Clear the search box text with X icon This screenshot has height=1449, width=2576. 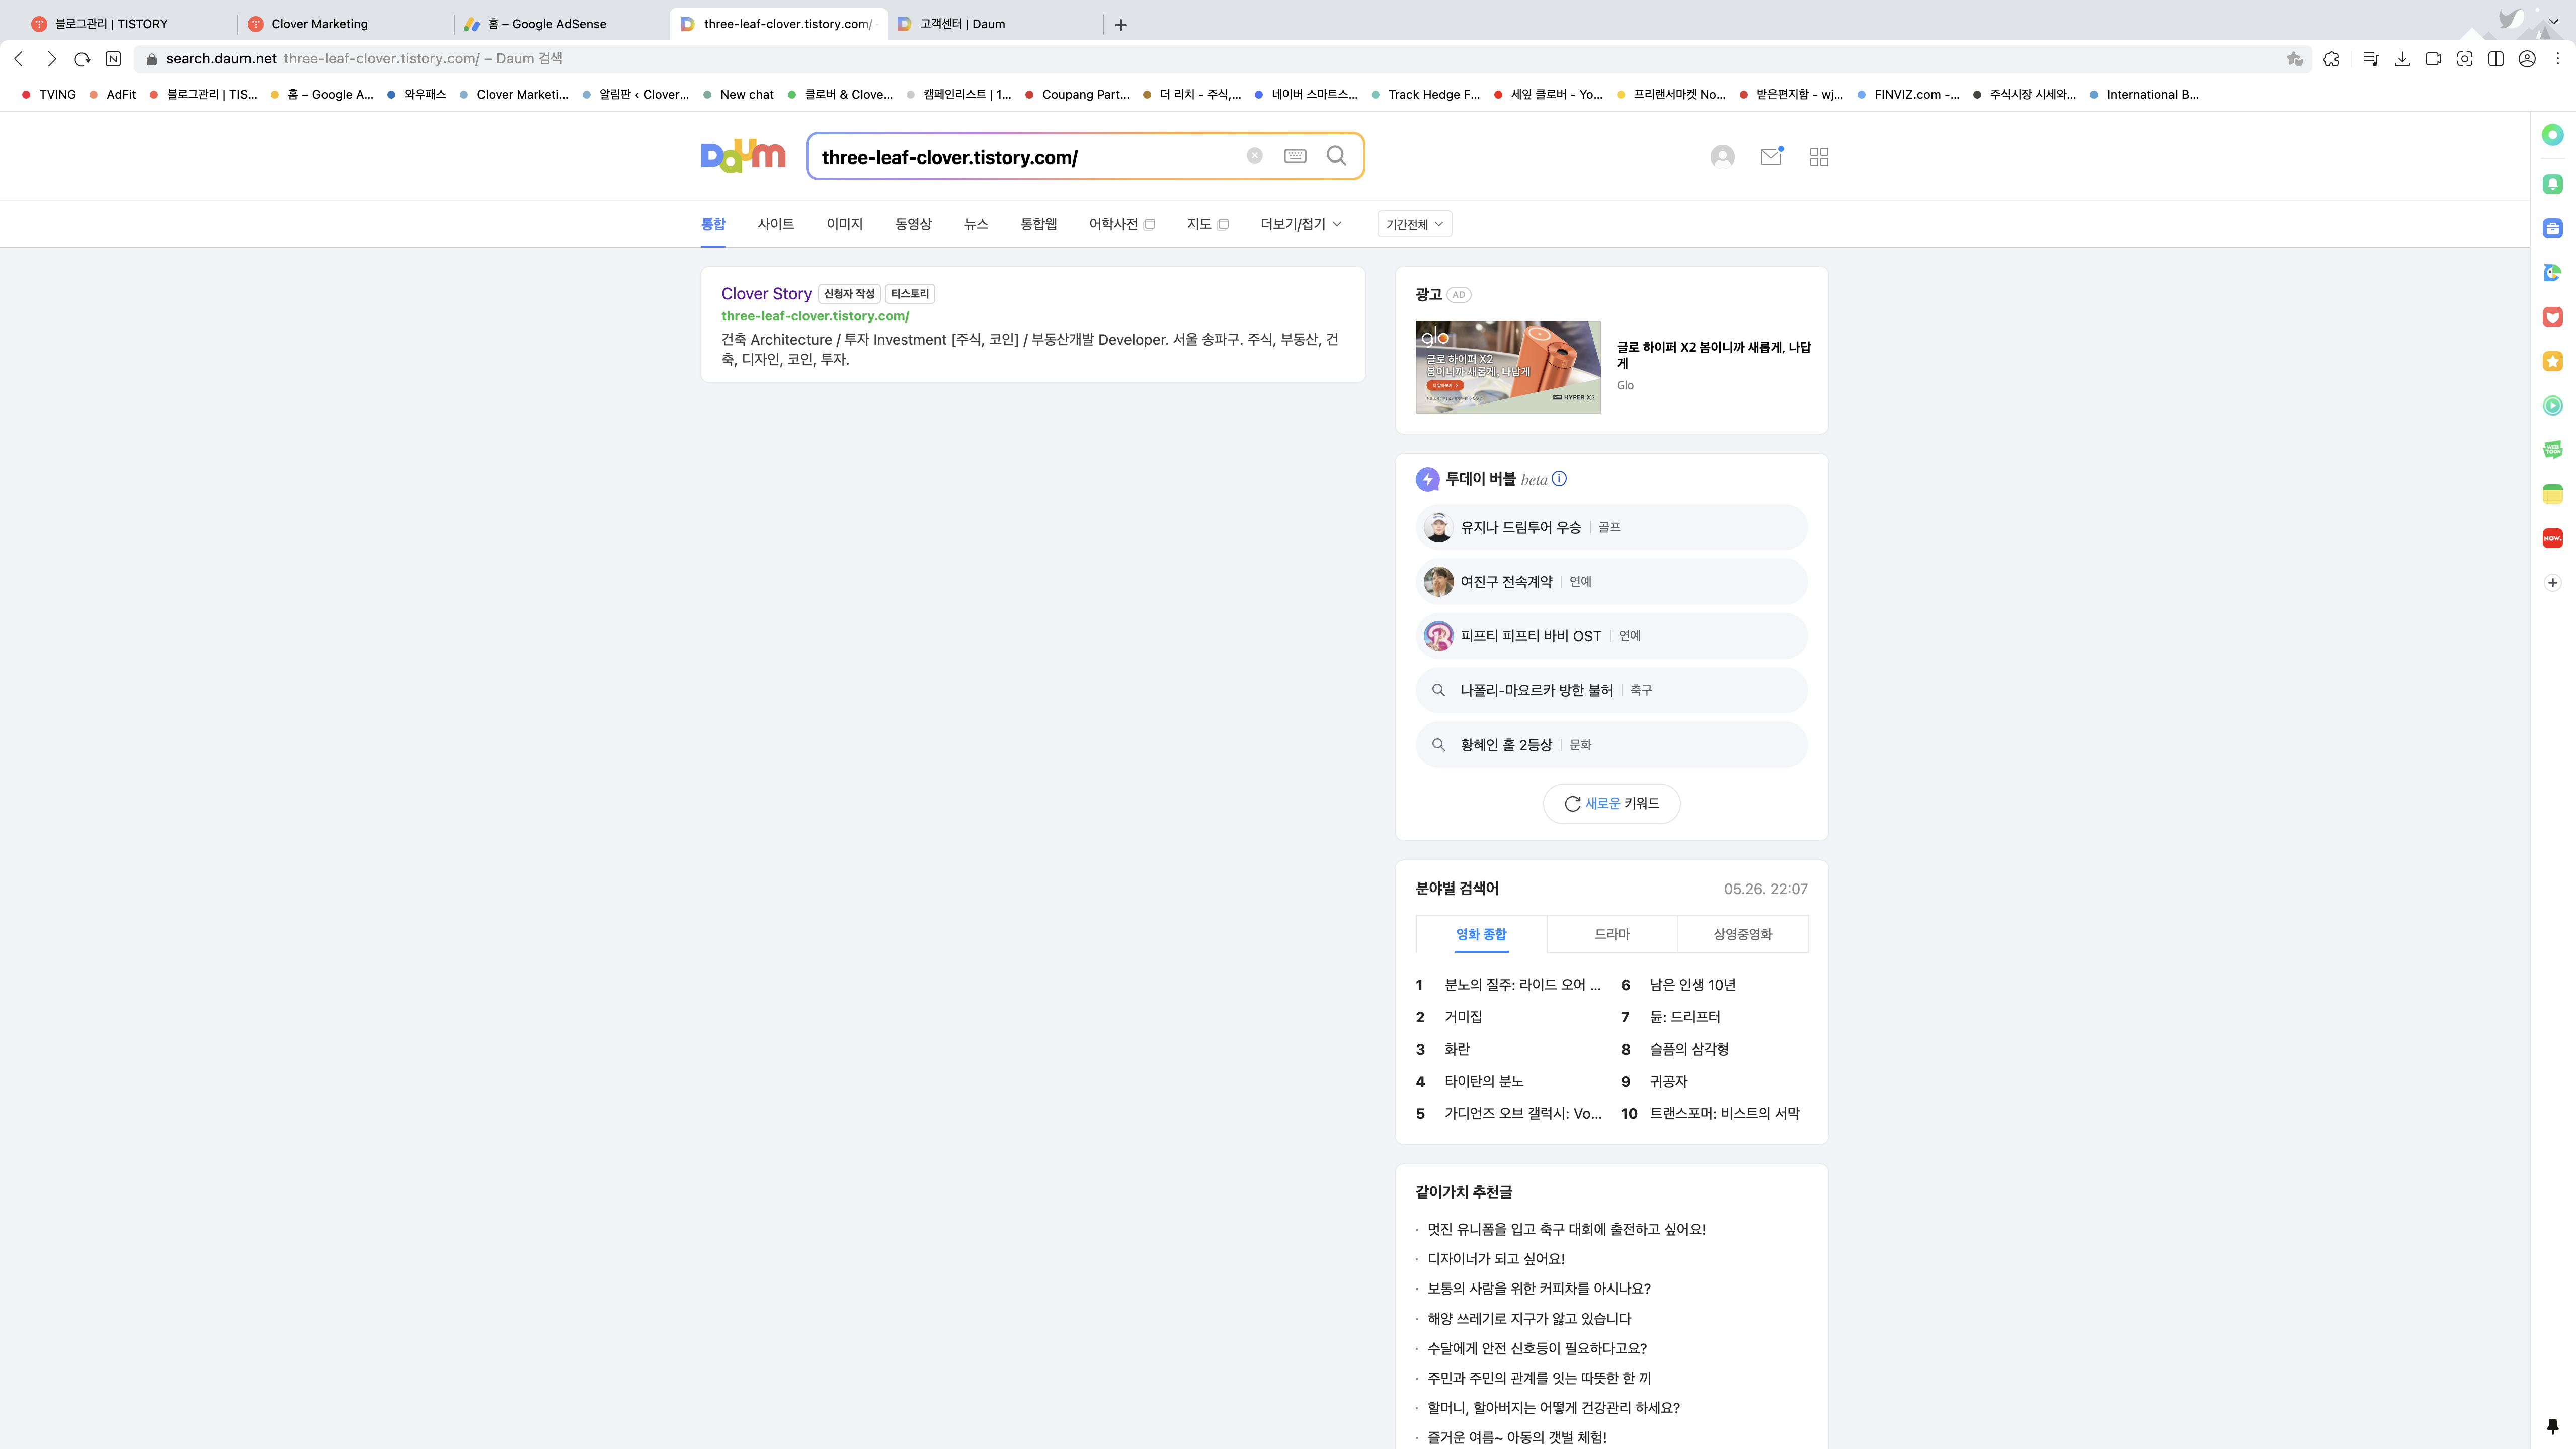click(x=1254, y=156)
